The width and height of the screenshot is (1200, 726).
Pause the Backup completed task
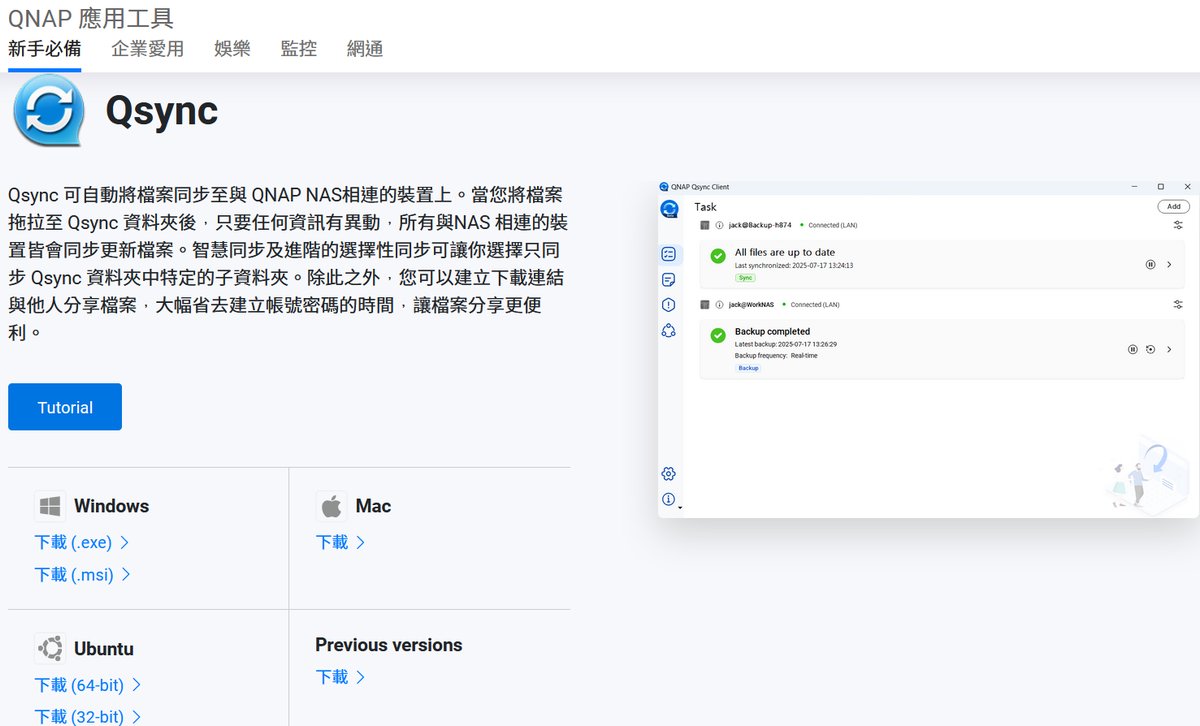point(1133,349)
